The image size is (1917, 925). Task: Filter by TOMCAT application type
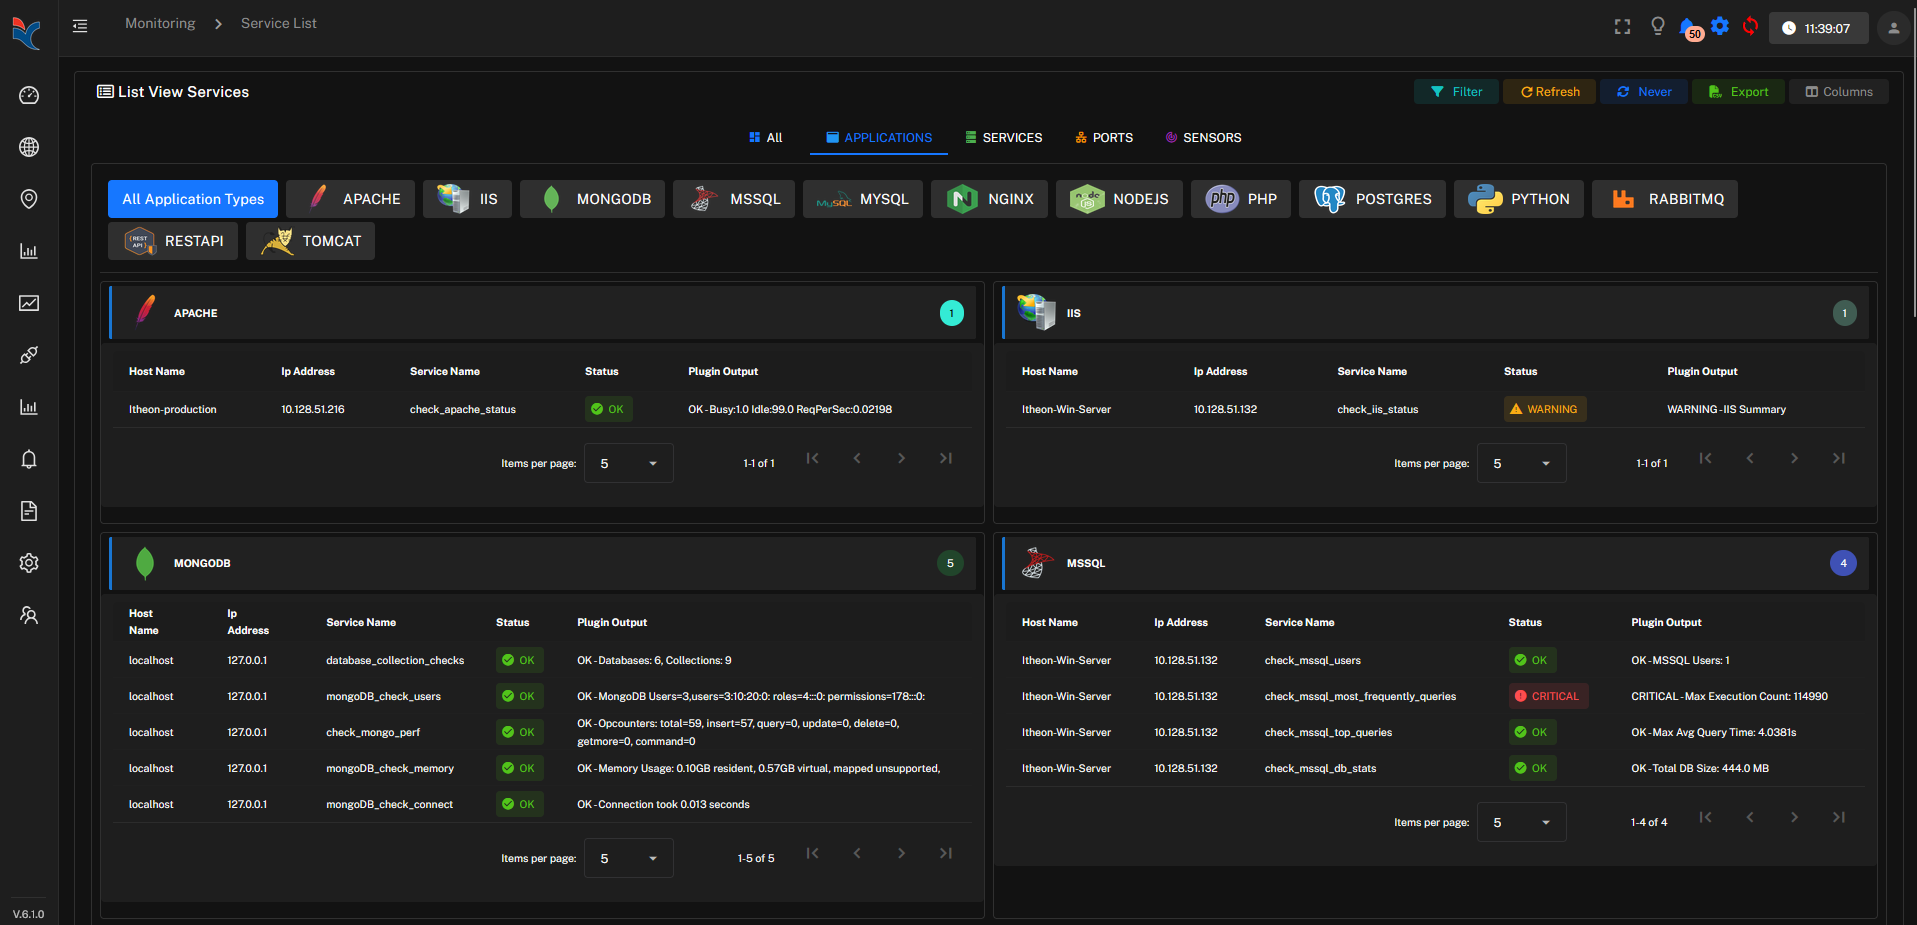[x=310, y=241]
